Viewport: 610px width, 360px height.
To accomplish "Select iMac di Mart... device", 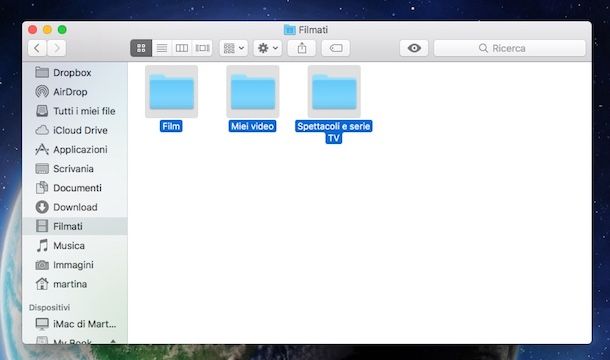I will pos(75,324).
